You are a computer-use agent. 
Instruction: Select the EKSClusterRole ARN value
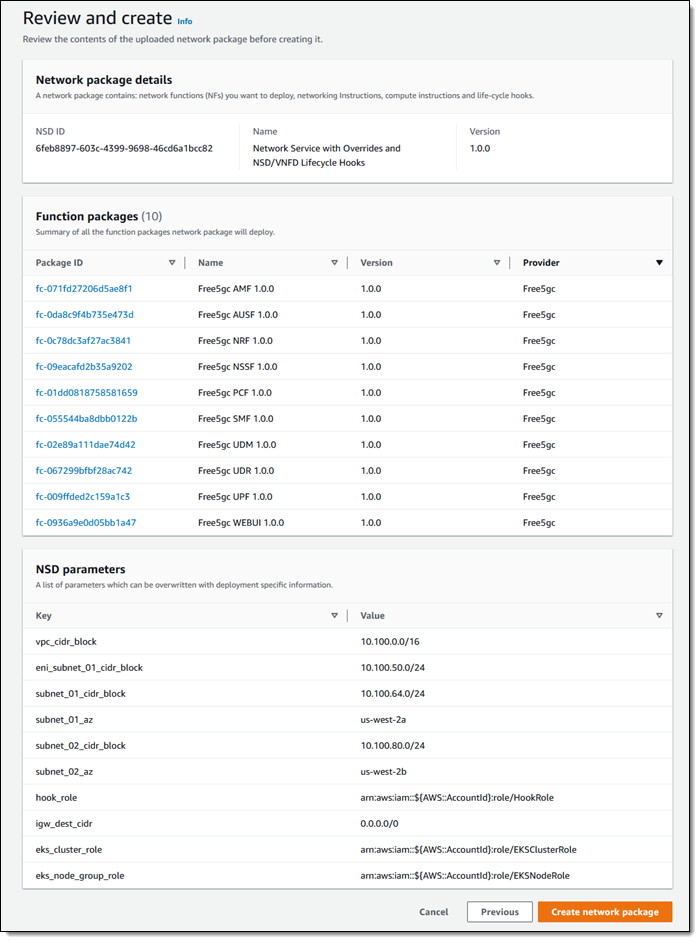coord(469,849)
